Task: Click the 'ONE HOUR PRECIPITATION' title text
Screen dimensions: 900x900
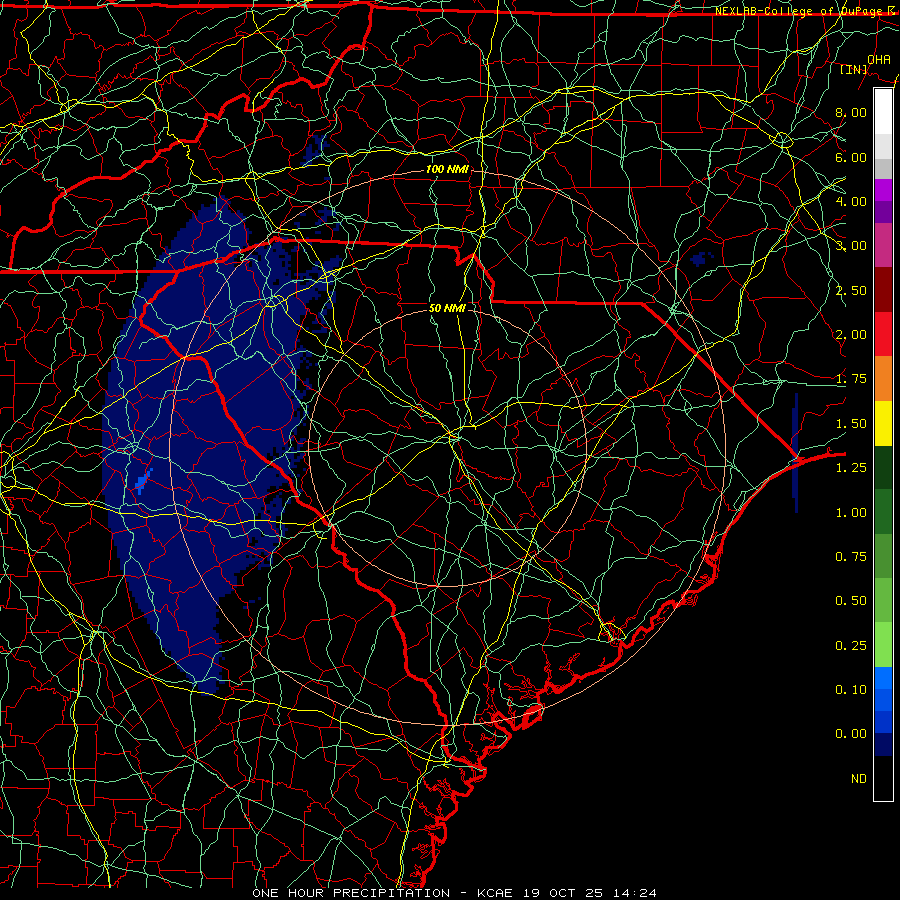Action: pyautogui.click(x=351, y=893)
